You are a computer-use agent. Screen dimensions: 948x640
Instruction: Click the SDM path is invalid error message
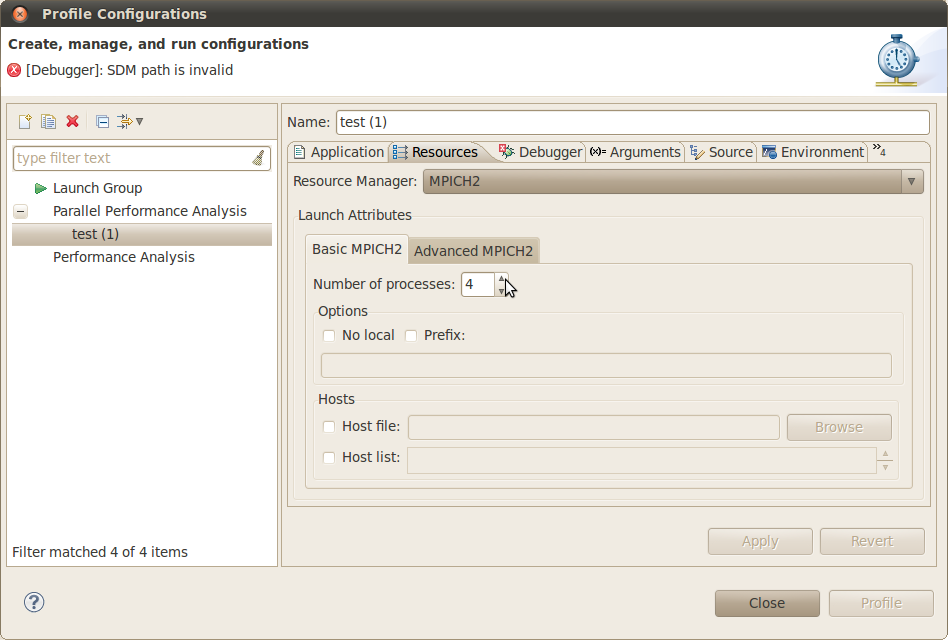[129, 70]
